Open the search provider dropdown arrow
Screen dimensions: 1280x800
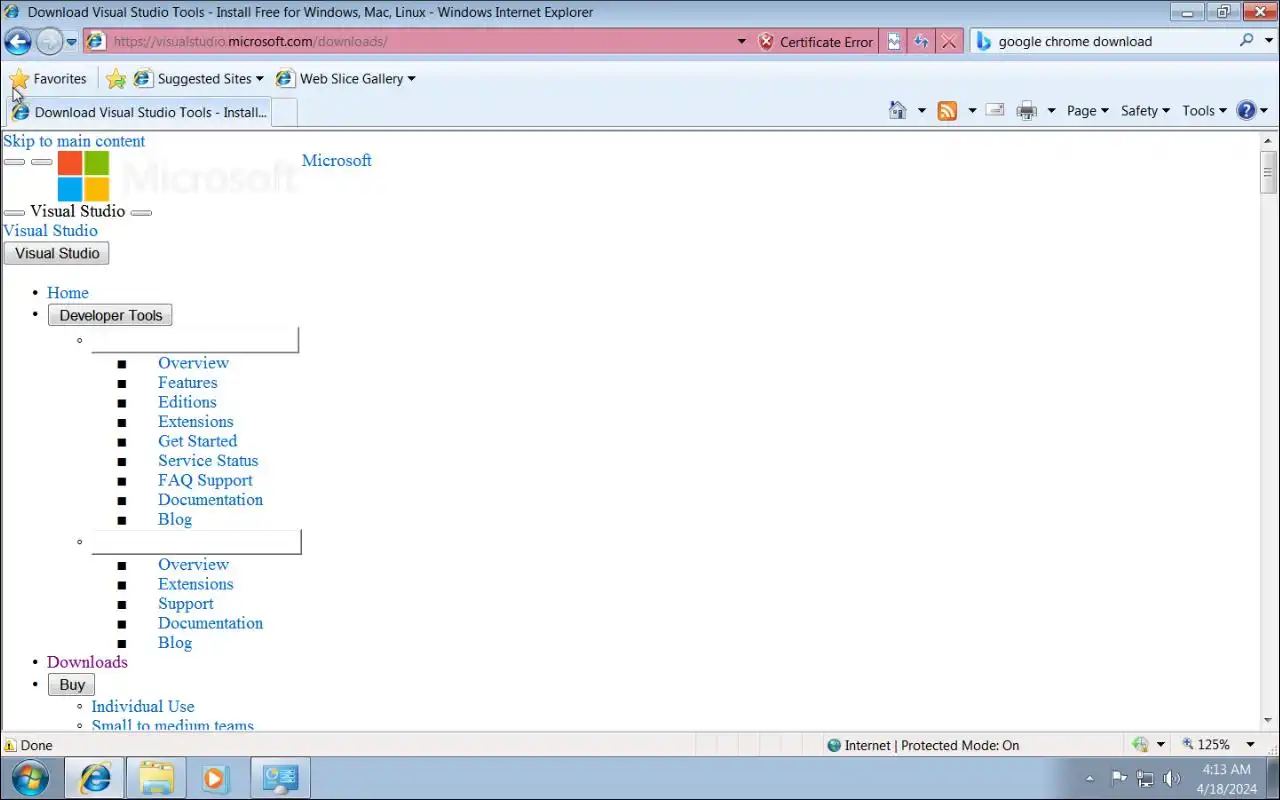tap(1267, 41)
